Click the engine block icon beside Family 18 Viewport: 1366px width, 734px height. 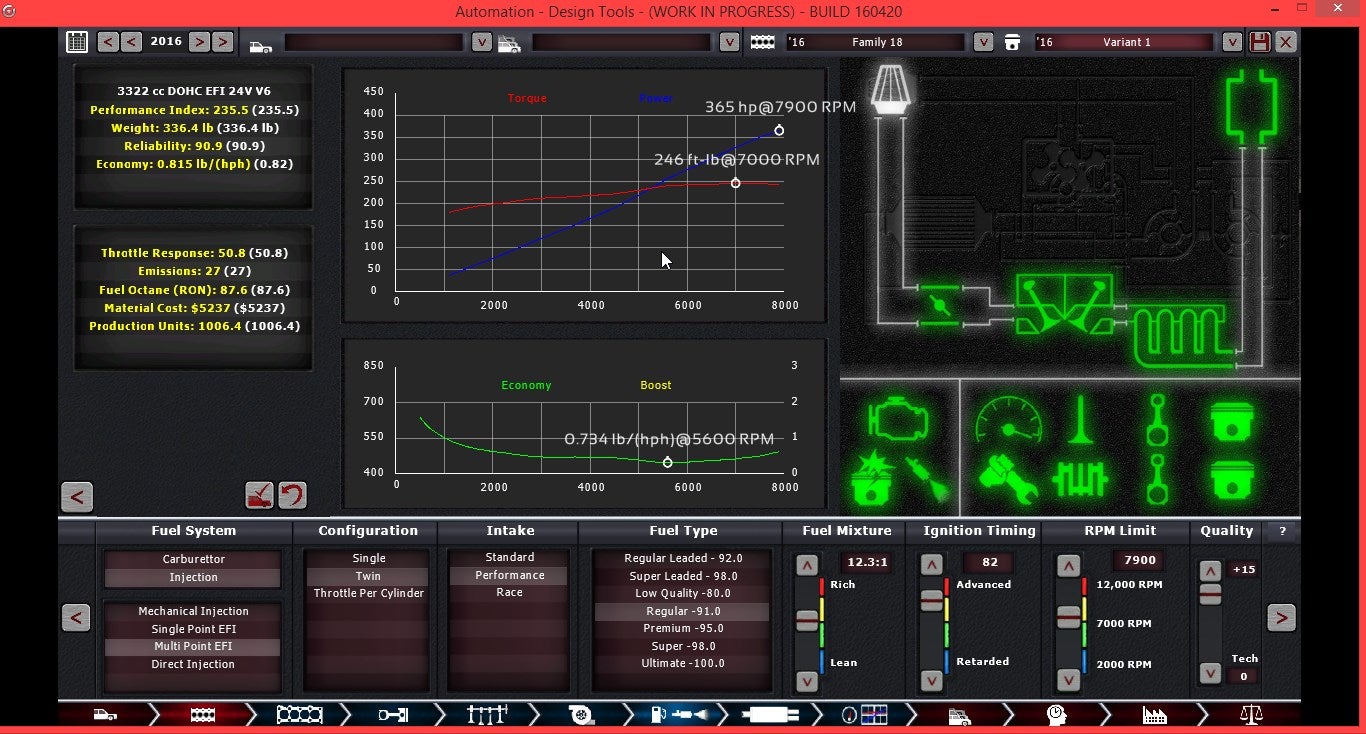763,42
